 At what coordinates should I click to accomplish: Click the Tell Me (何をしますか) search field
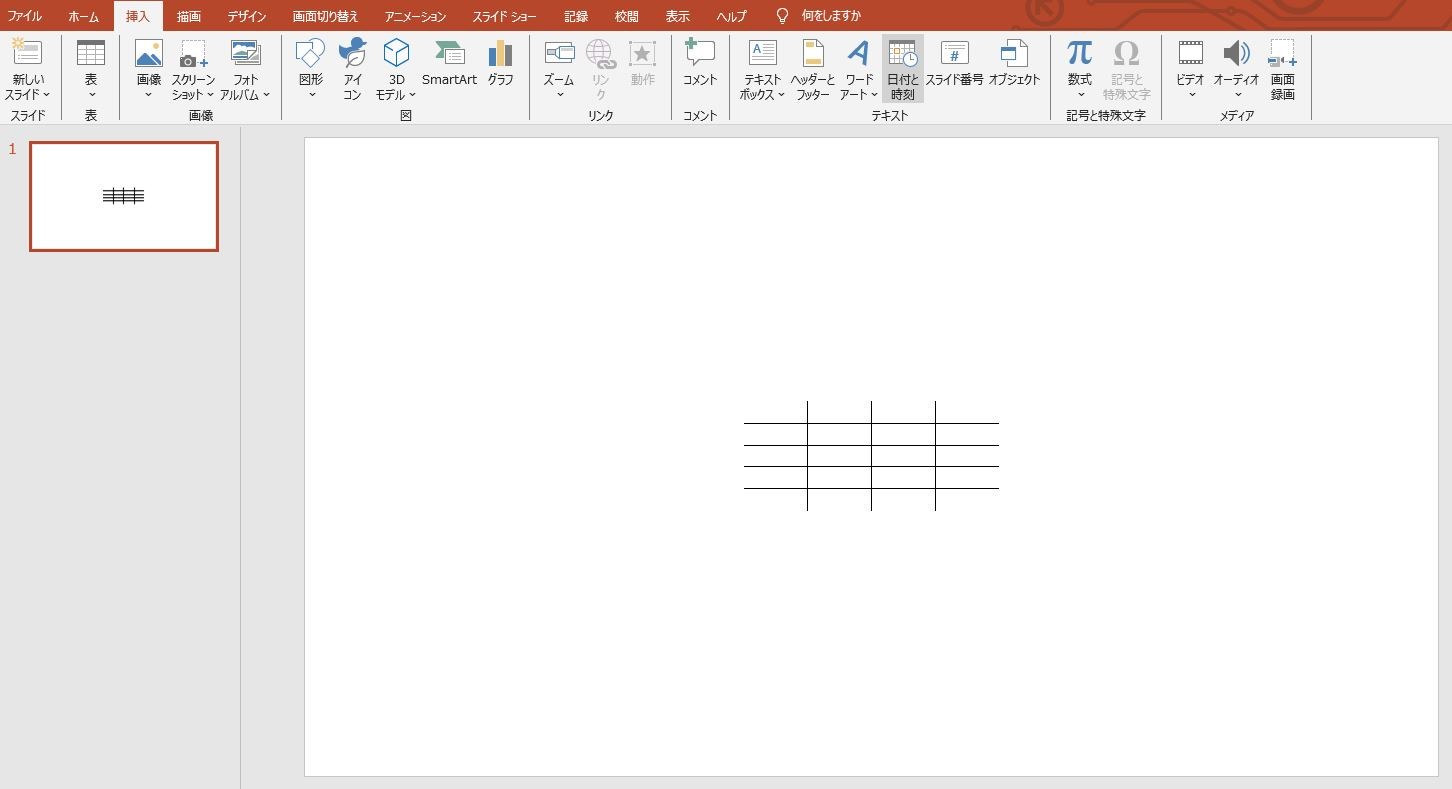(x=831, y=16)
